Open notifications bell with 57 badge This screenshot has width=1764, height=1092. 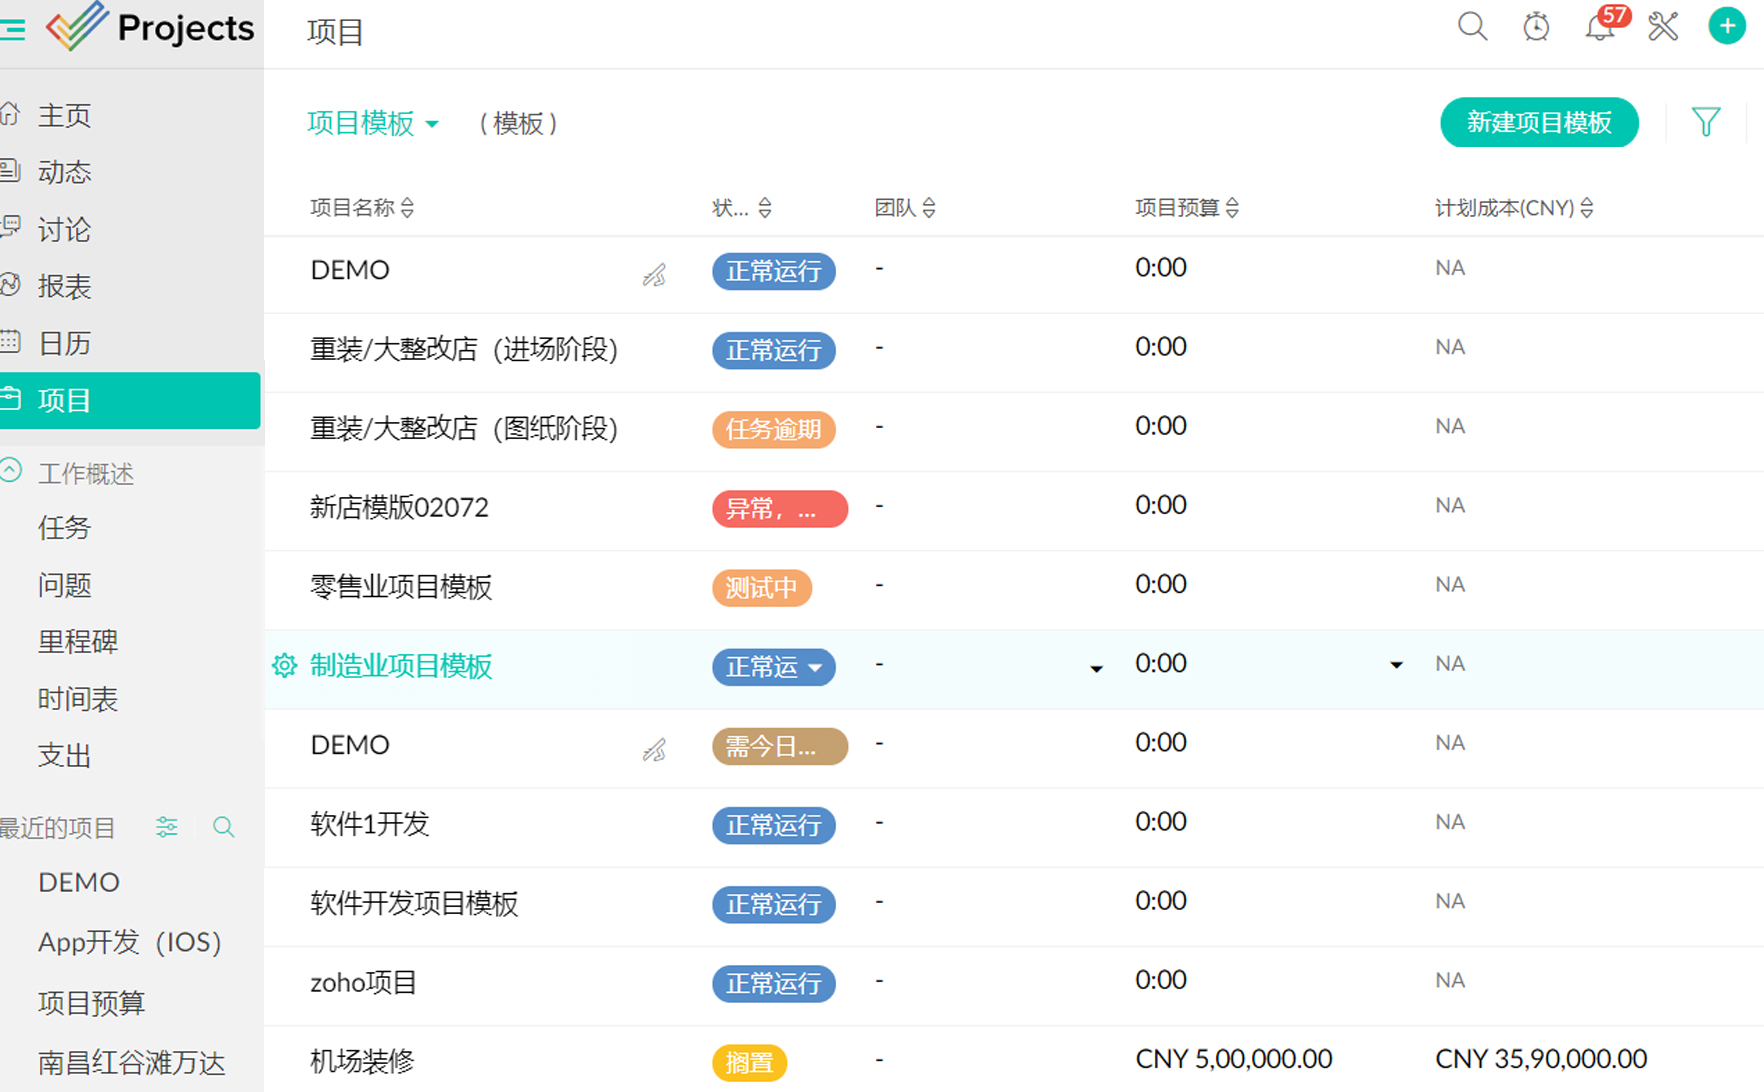click(1600, 27)
